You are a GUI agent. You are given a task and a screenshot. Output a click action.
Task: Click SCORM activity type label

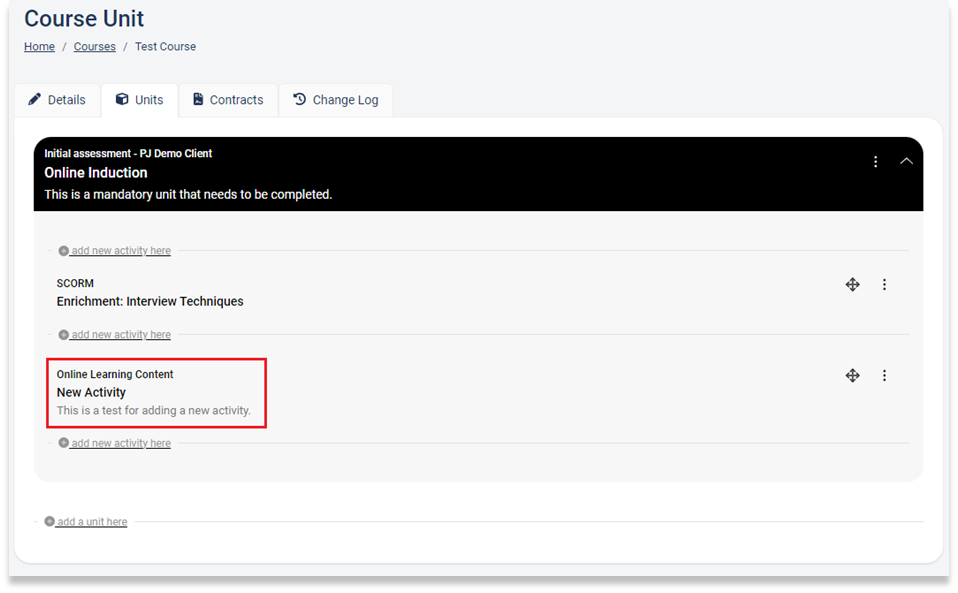point(75,283)
